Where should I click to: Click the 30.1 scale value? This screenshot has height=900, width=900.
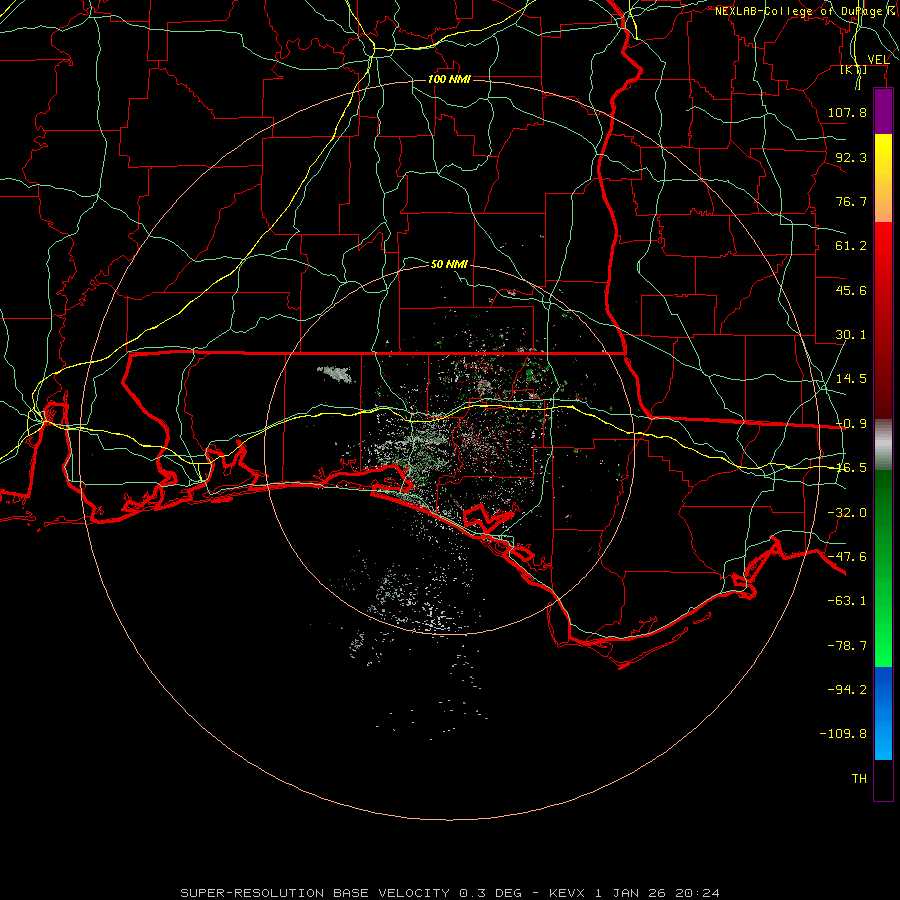pyautogui.click(x=851, y=335)
